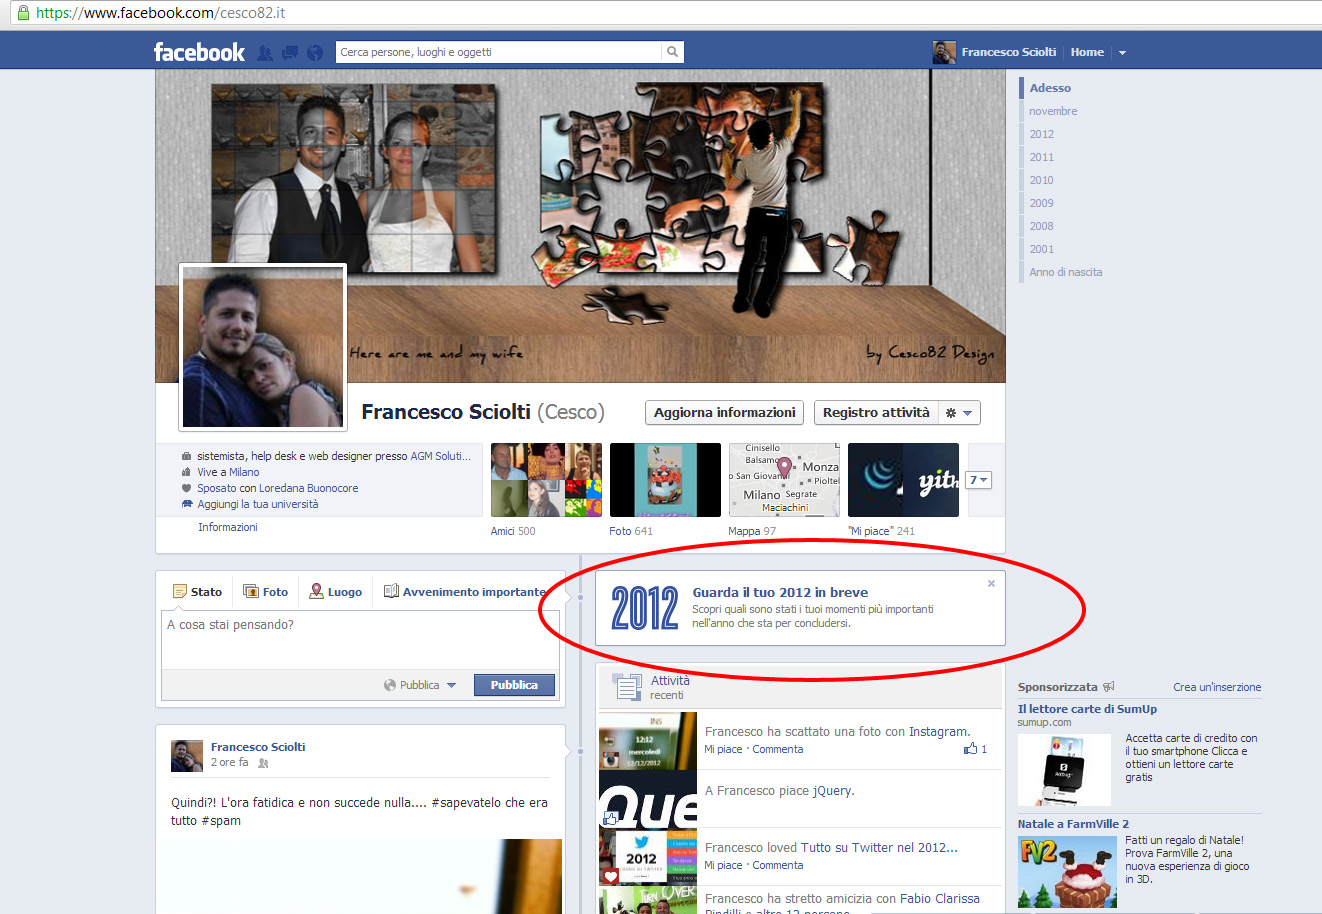Viewport: 1322px width, 914px height.
Task: Open messages icon in top bar
Action: click(x=290, y=53)
